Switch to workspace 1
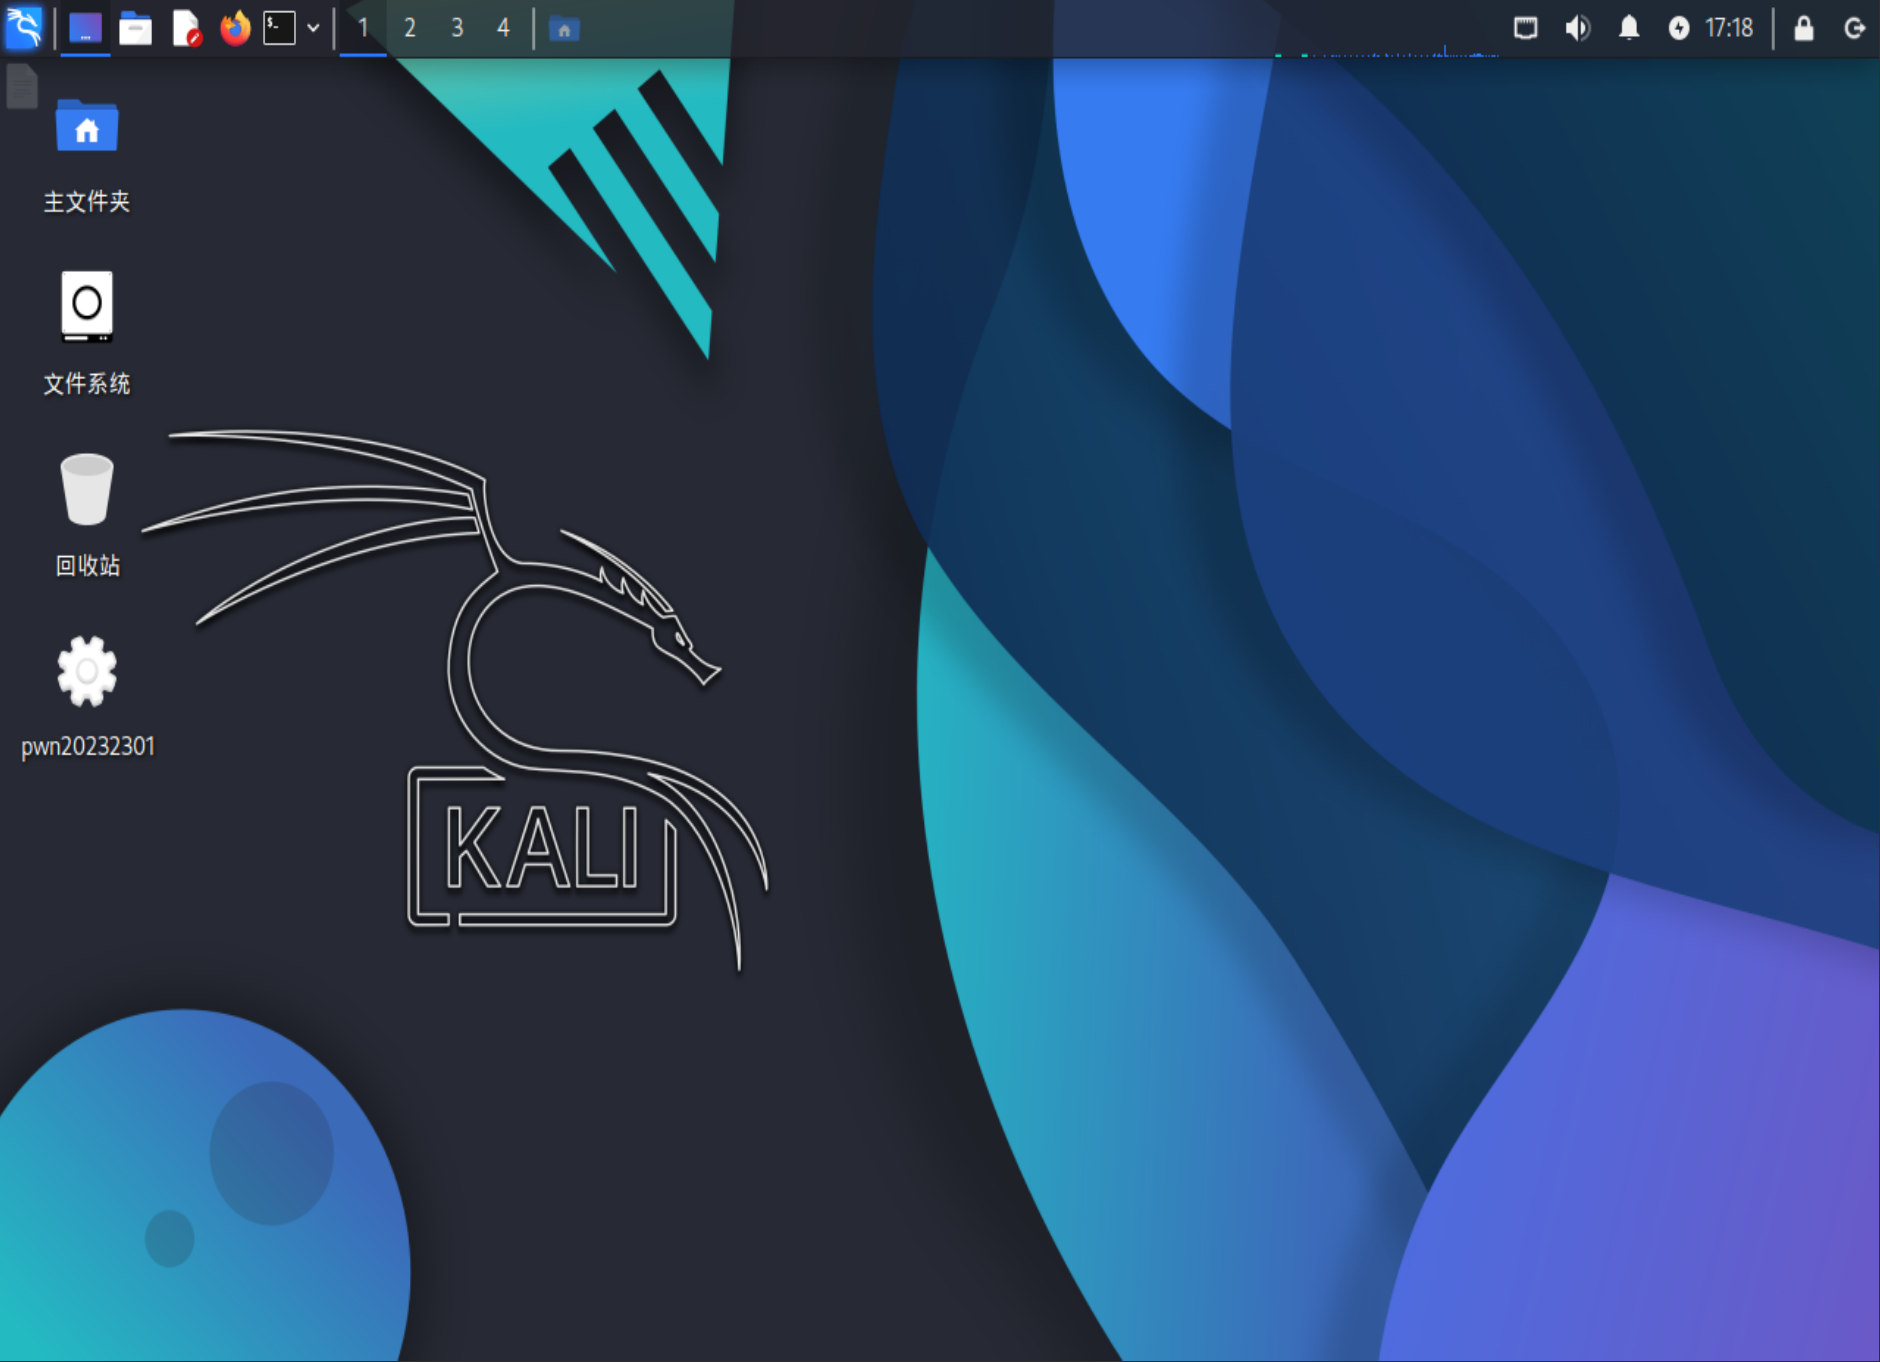This screenshot has height=1362, width=1880. tap(363, 28)
